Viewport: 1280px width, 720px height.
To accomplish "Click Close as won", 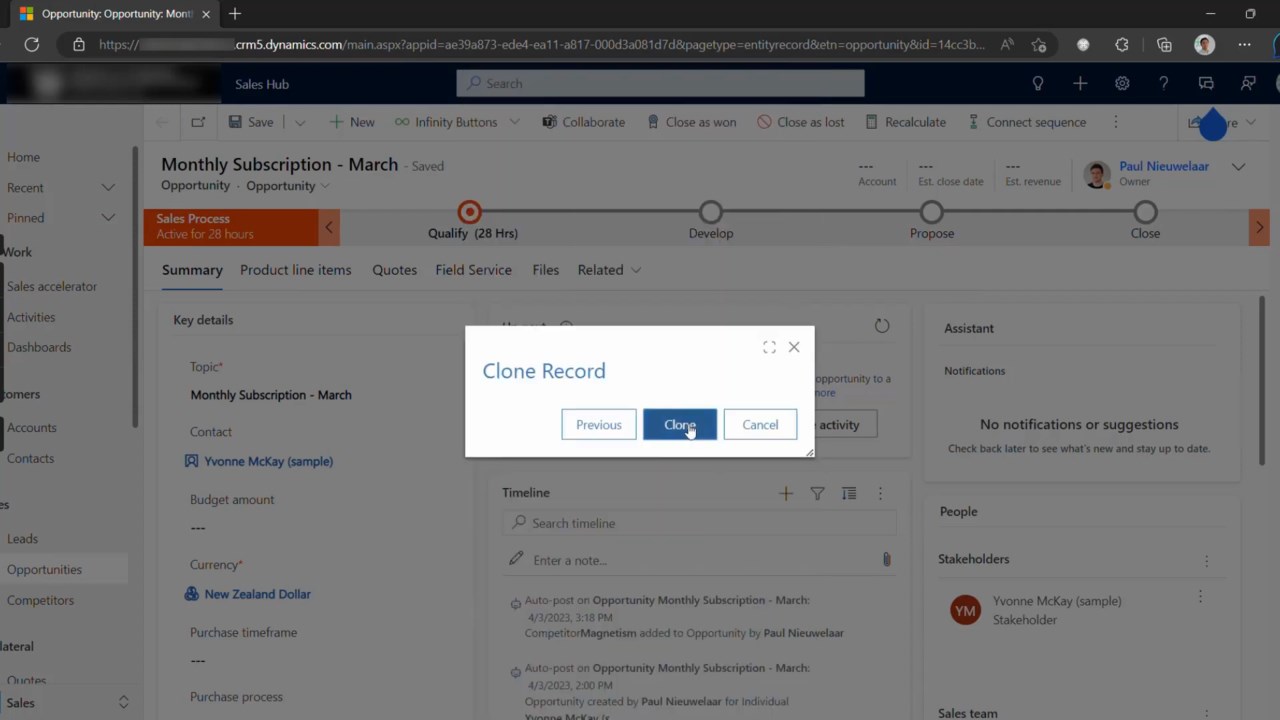I will point(692,122).
